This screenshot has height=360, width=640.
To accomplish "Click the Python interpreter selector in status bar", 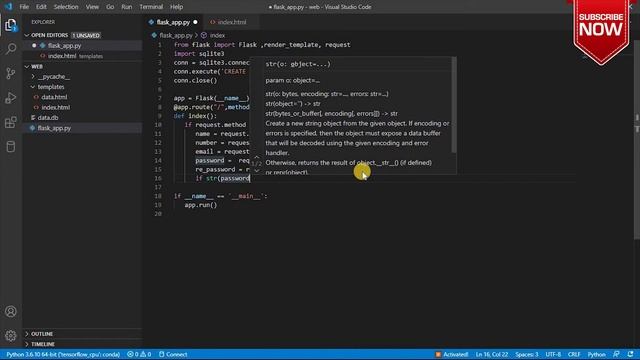I will (63, 354).
